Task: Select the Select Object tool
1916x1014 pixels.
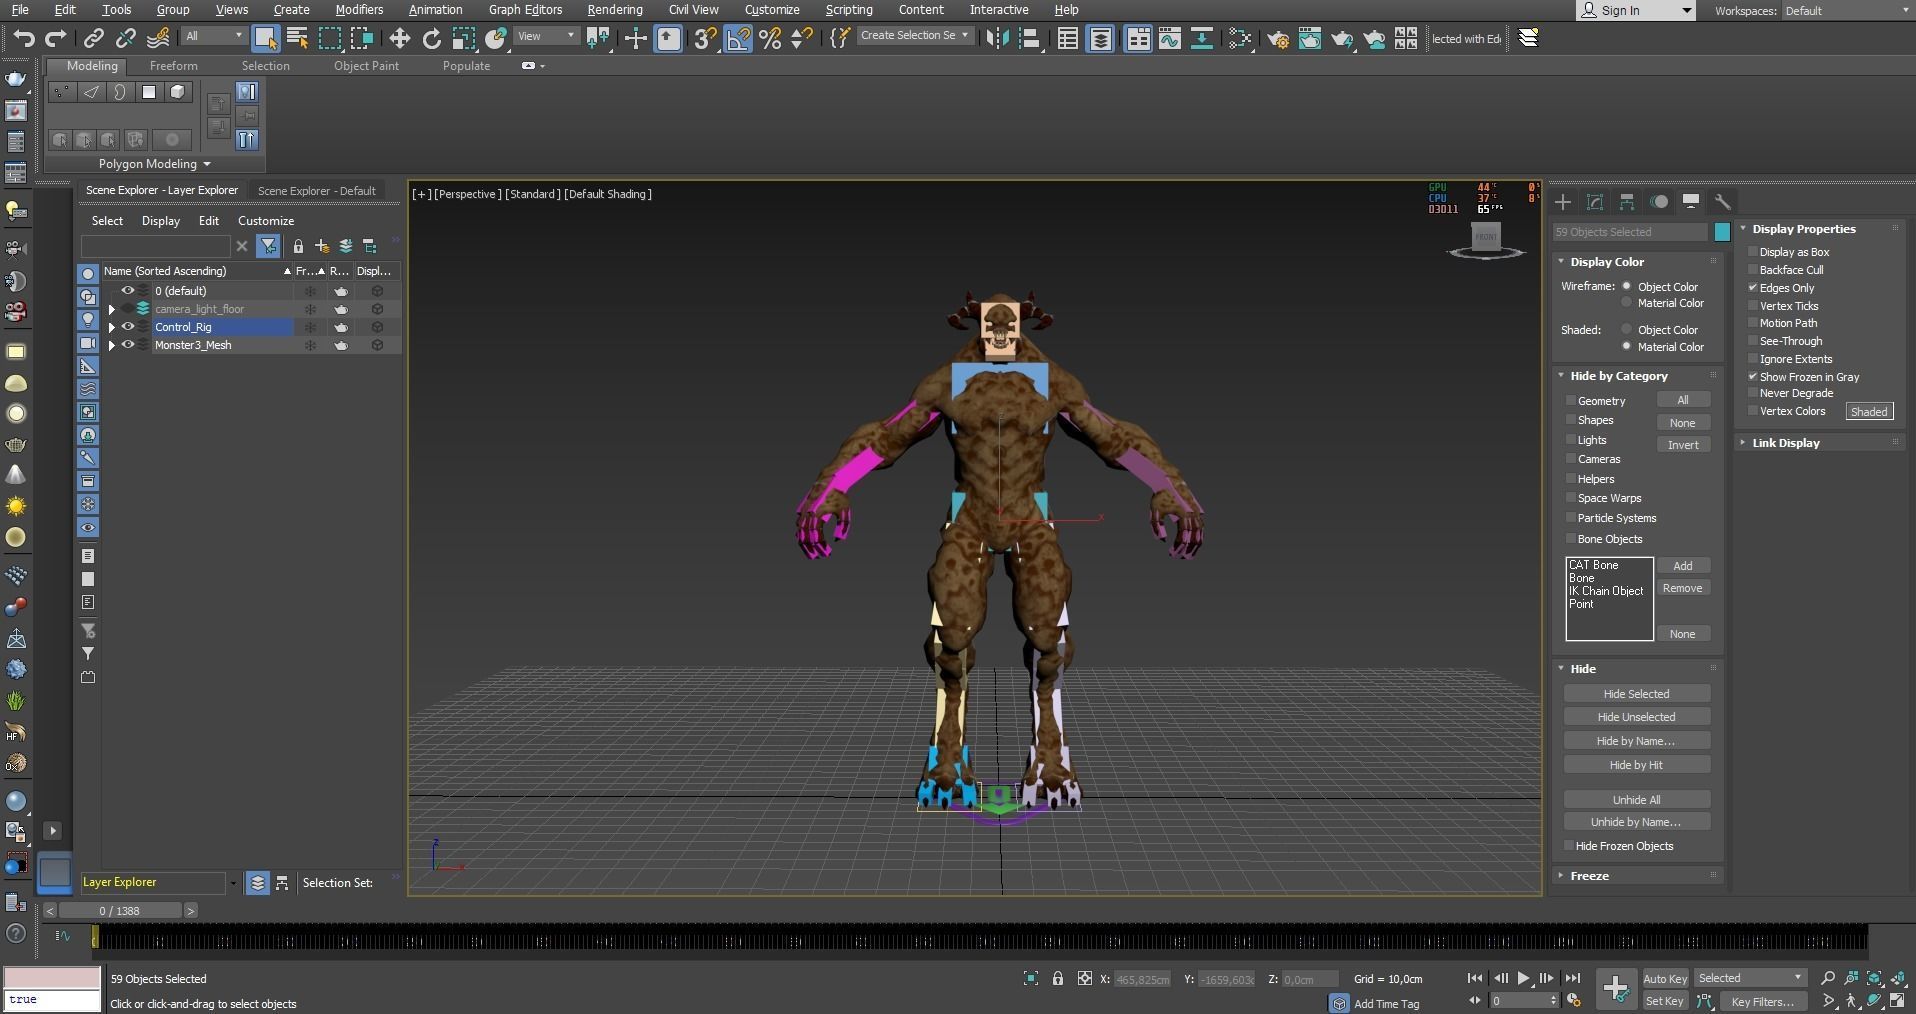Action: tap(265, 38)
